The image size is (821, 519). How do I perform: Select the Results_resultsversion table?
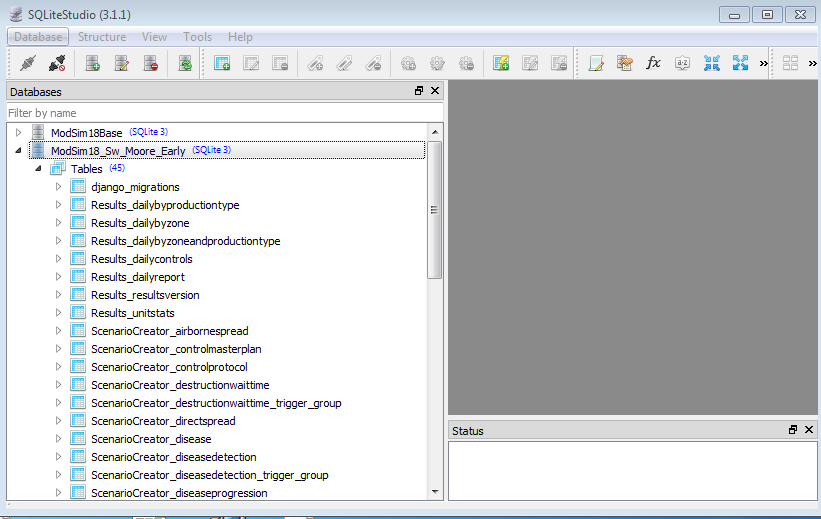(x=145, y=295)
